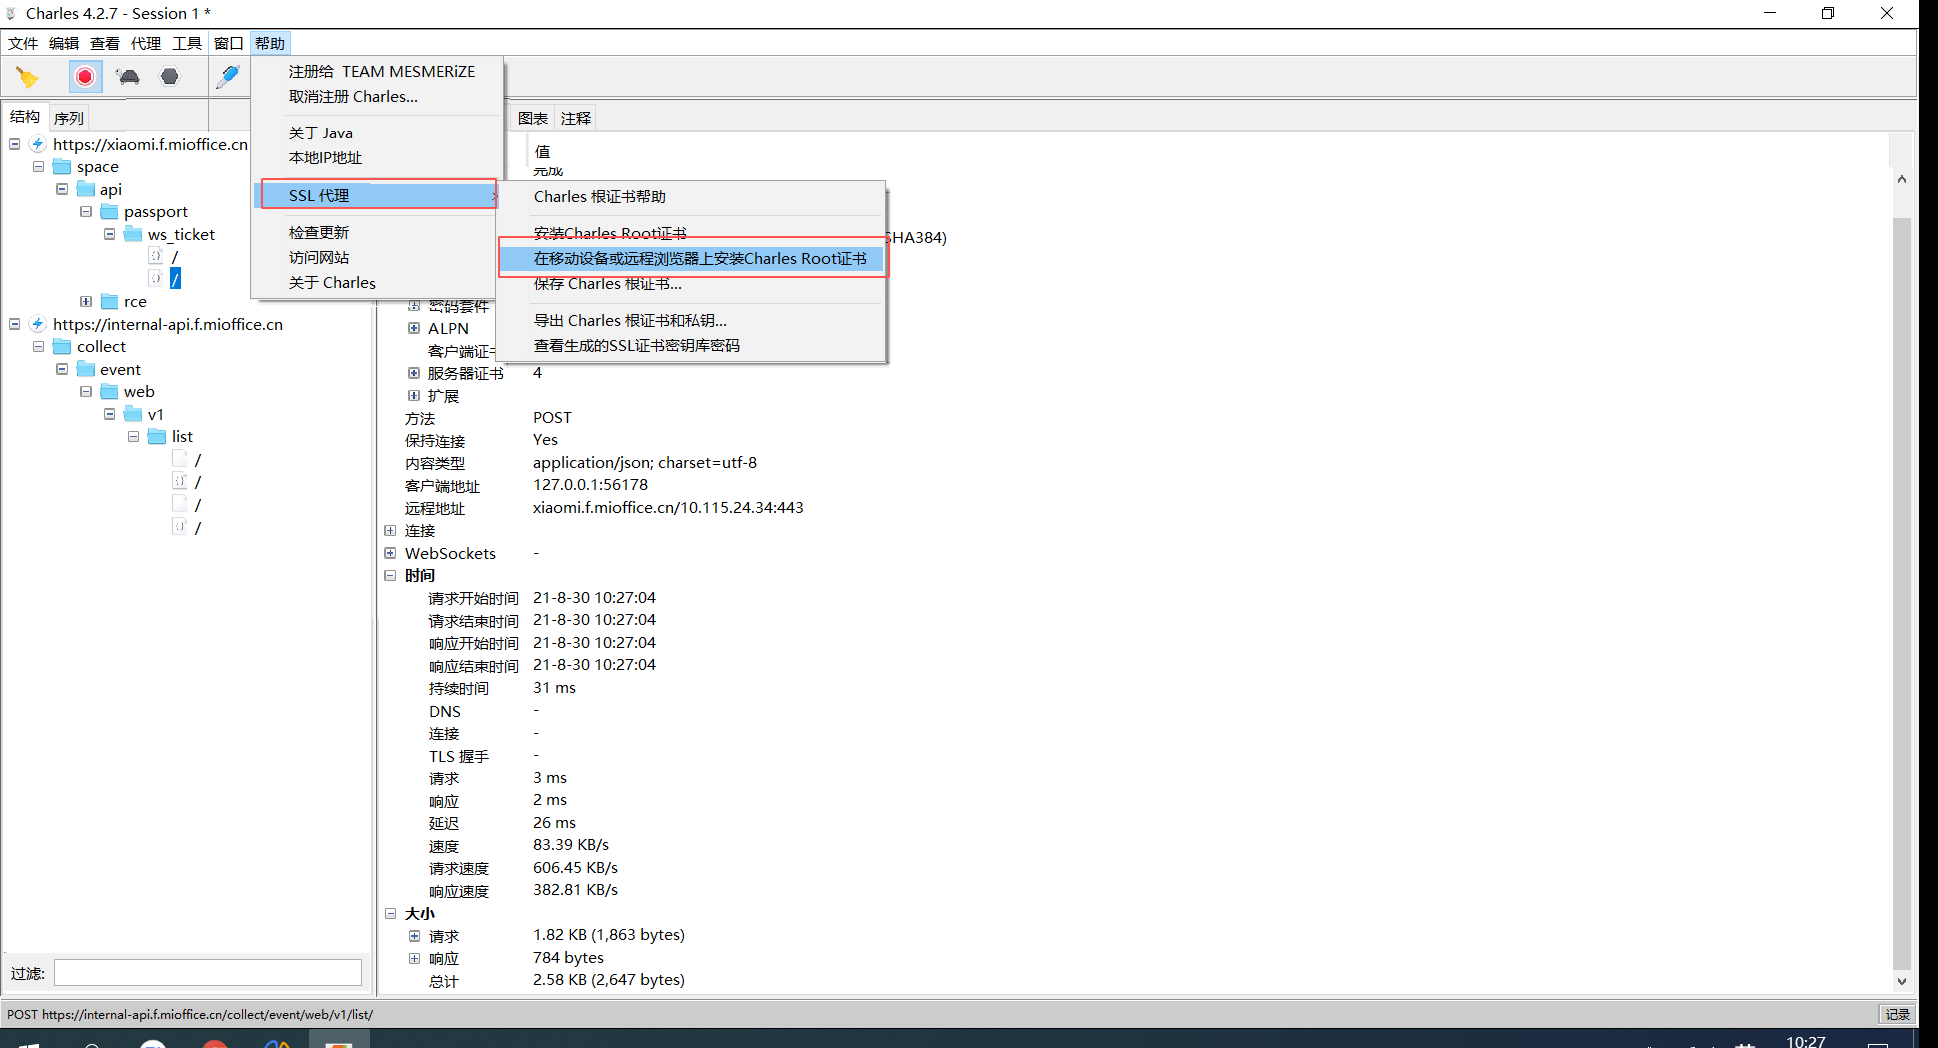Click the event folder icon
Screen dimensions: 1938x1048
86,369
